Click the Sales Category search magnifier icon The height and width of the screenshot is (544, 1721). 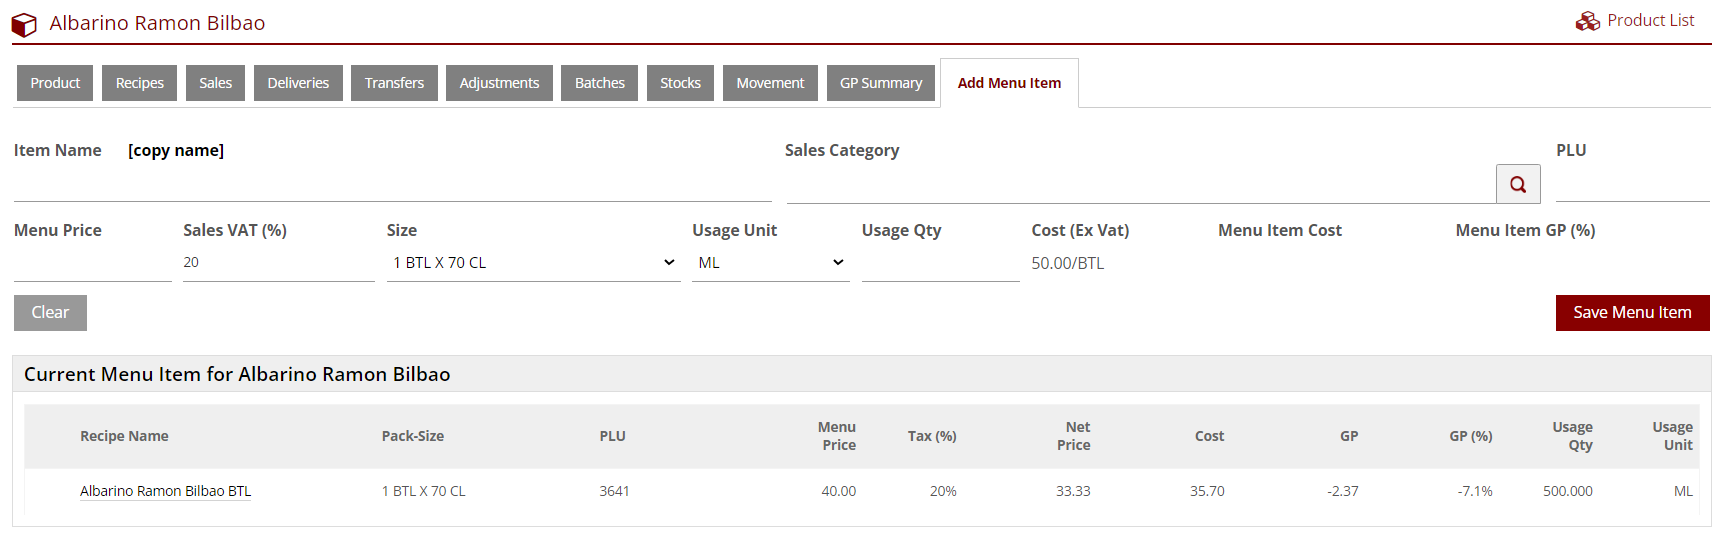pos(1517,184)
